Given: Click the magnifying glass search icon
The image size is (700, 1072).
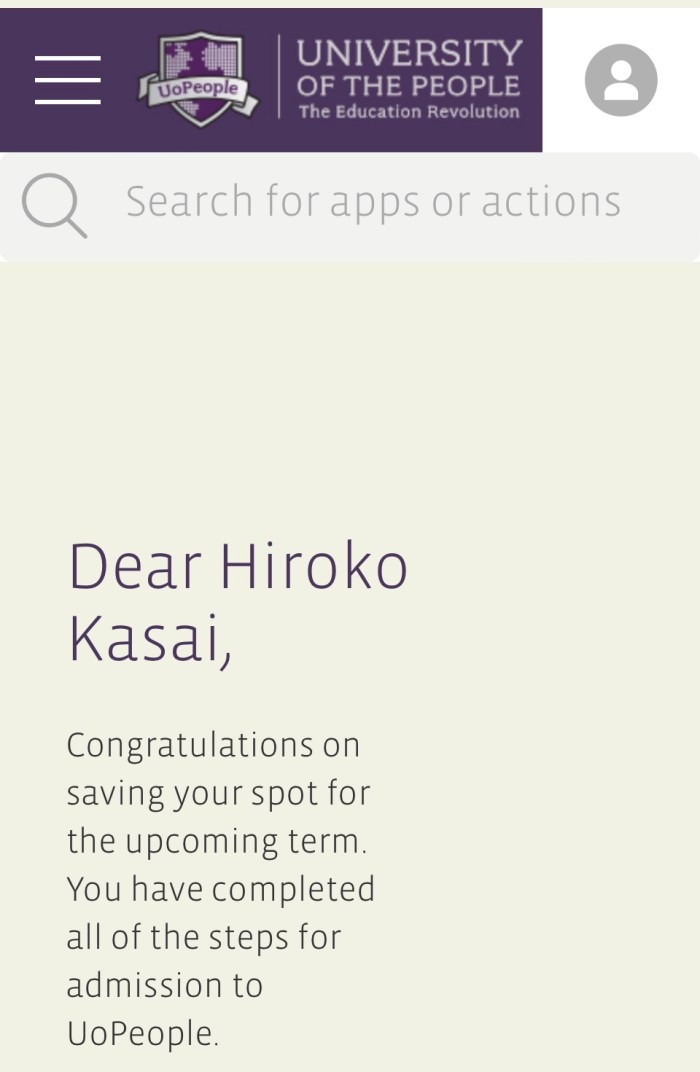Looking at the screenshot, I should [x=53, y=203].
